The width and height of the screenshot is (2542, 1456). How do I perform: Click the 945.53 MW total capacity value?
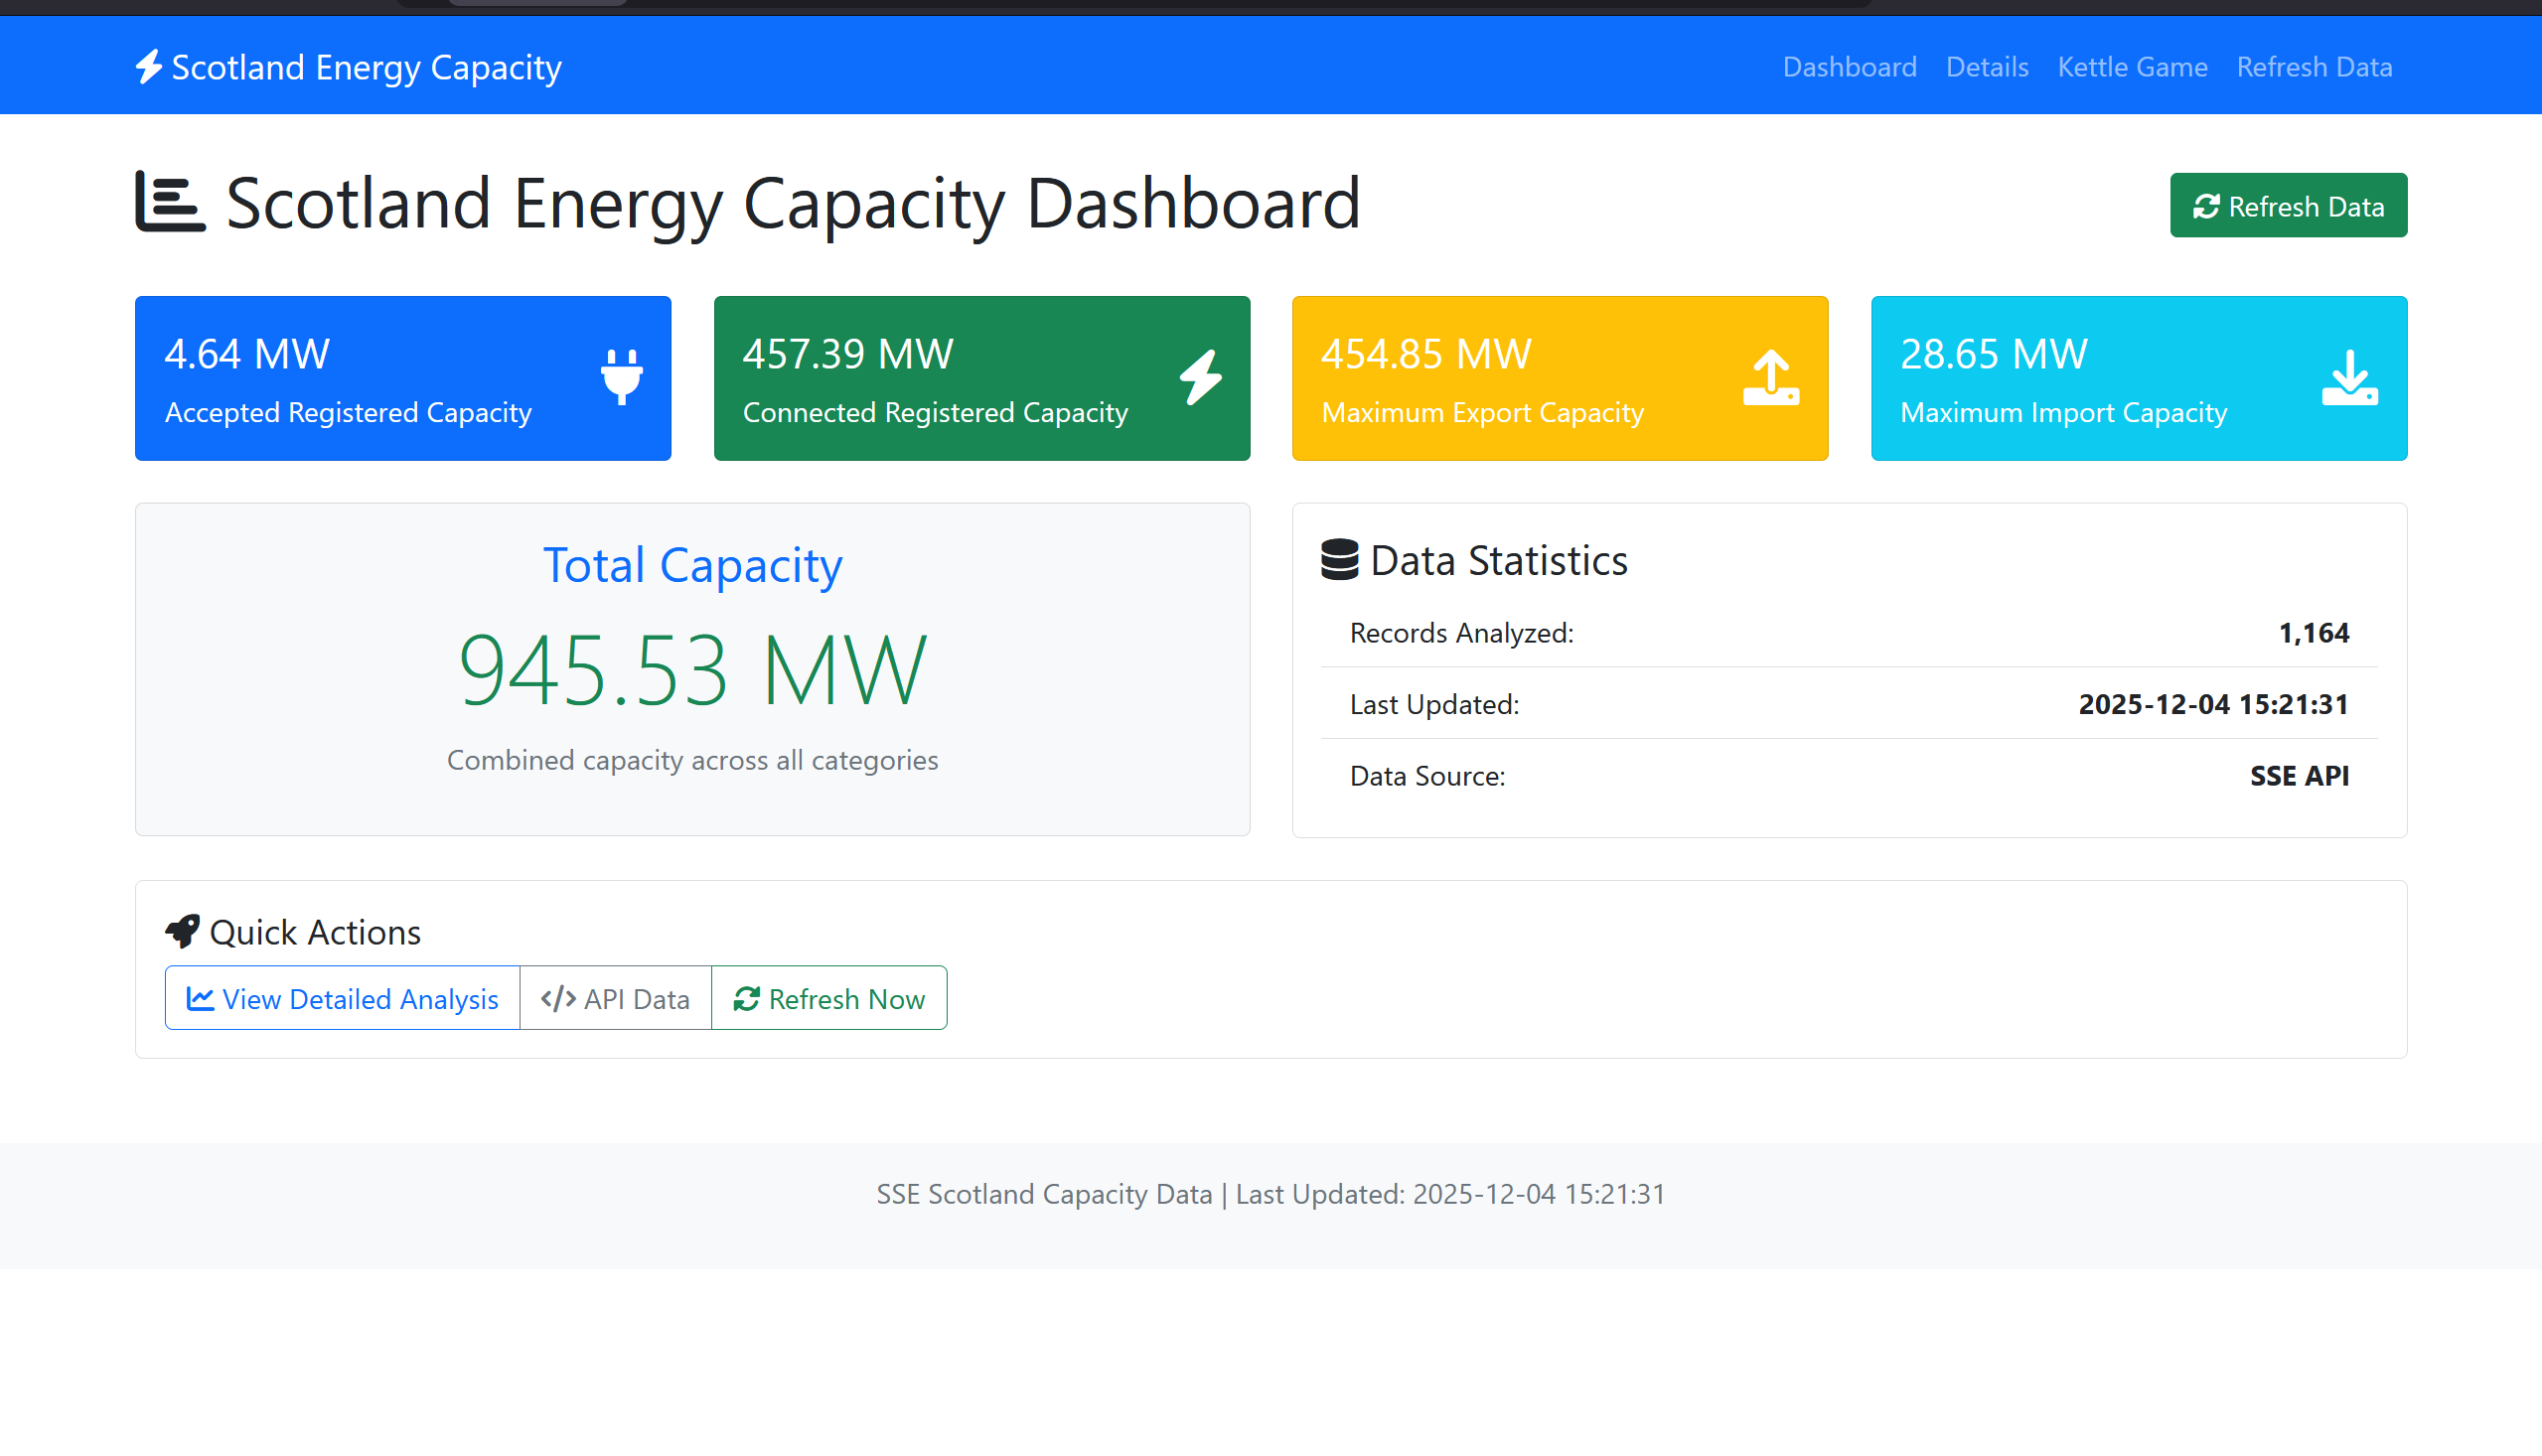coord(692,670)
